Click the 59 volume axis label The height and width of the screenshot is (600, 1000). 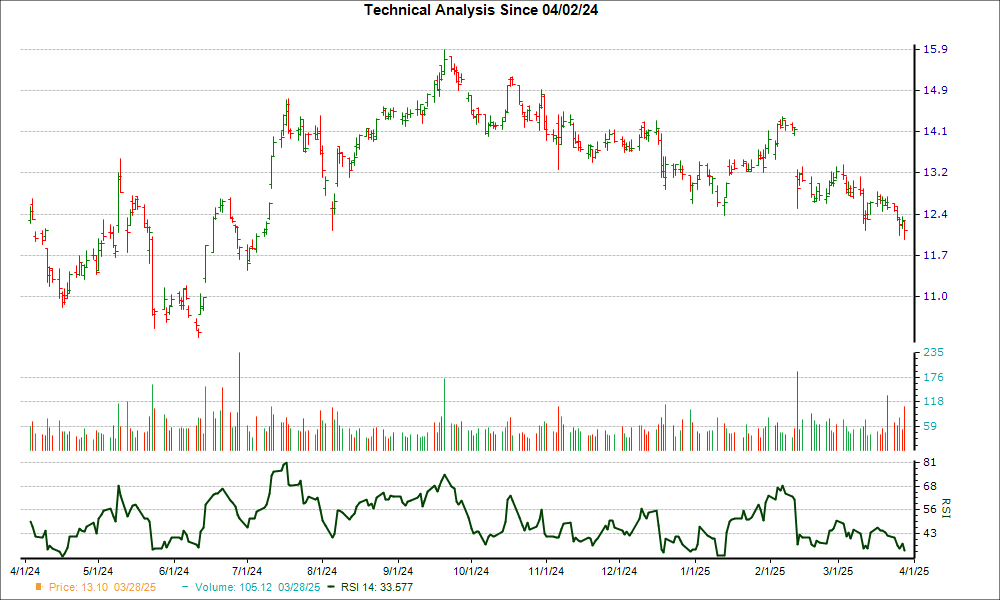coord(930,426)
